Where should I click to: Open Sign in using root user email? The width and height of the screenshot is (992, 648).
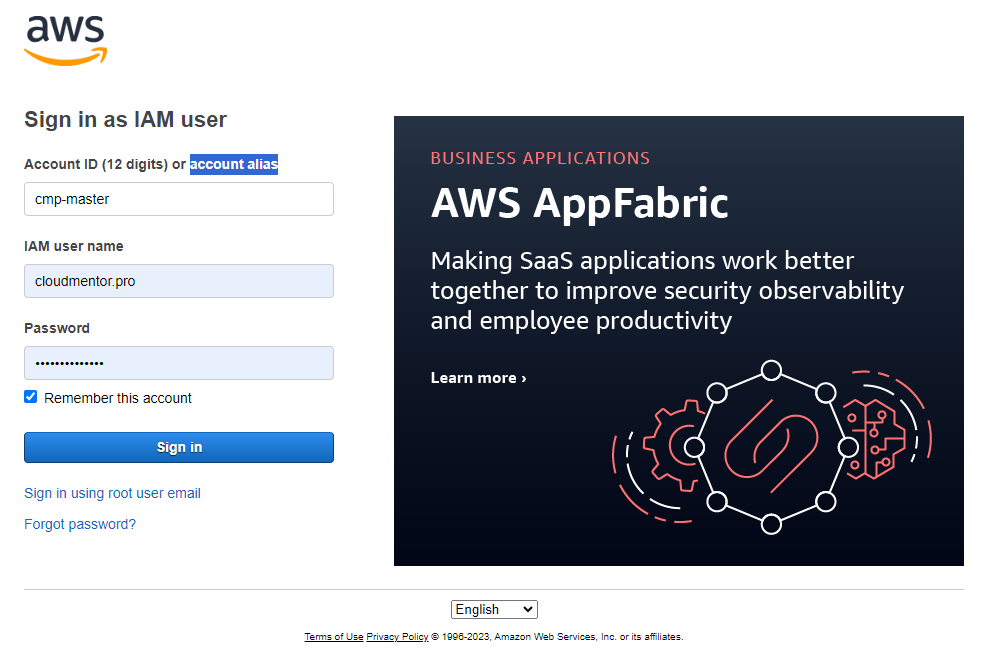tap(112, 493)
